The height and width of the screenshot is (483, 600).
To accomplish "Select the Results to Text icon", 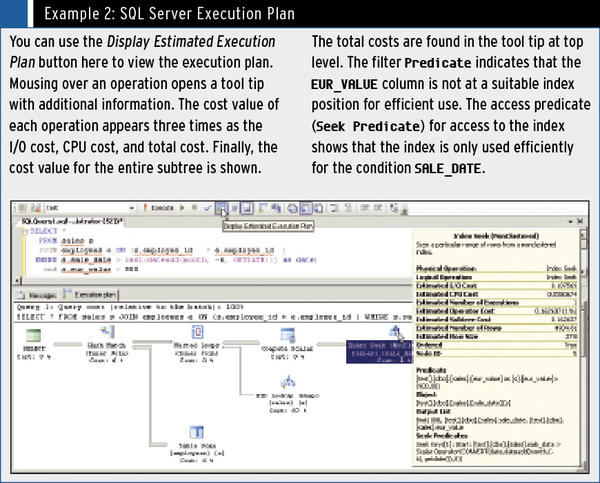I will click(x=292, y=208).
